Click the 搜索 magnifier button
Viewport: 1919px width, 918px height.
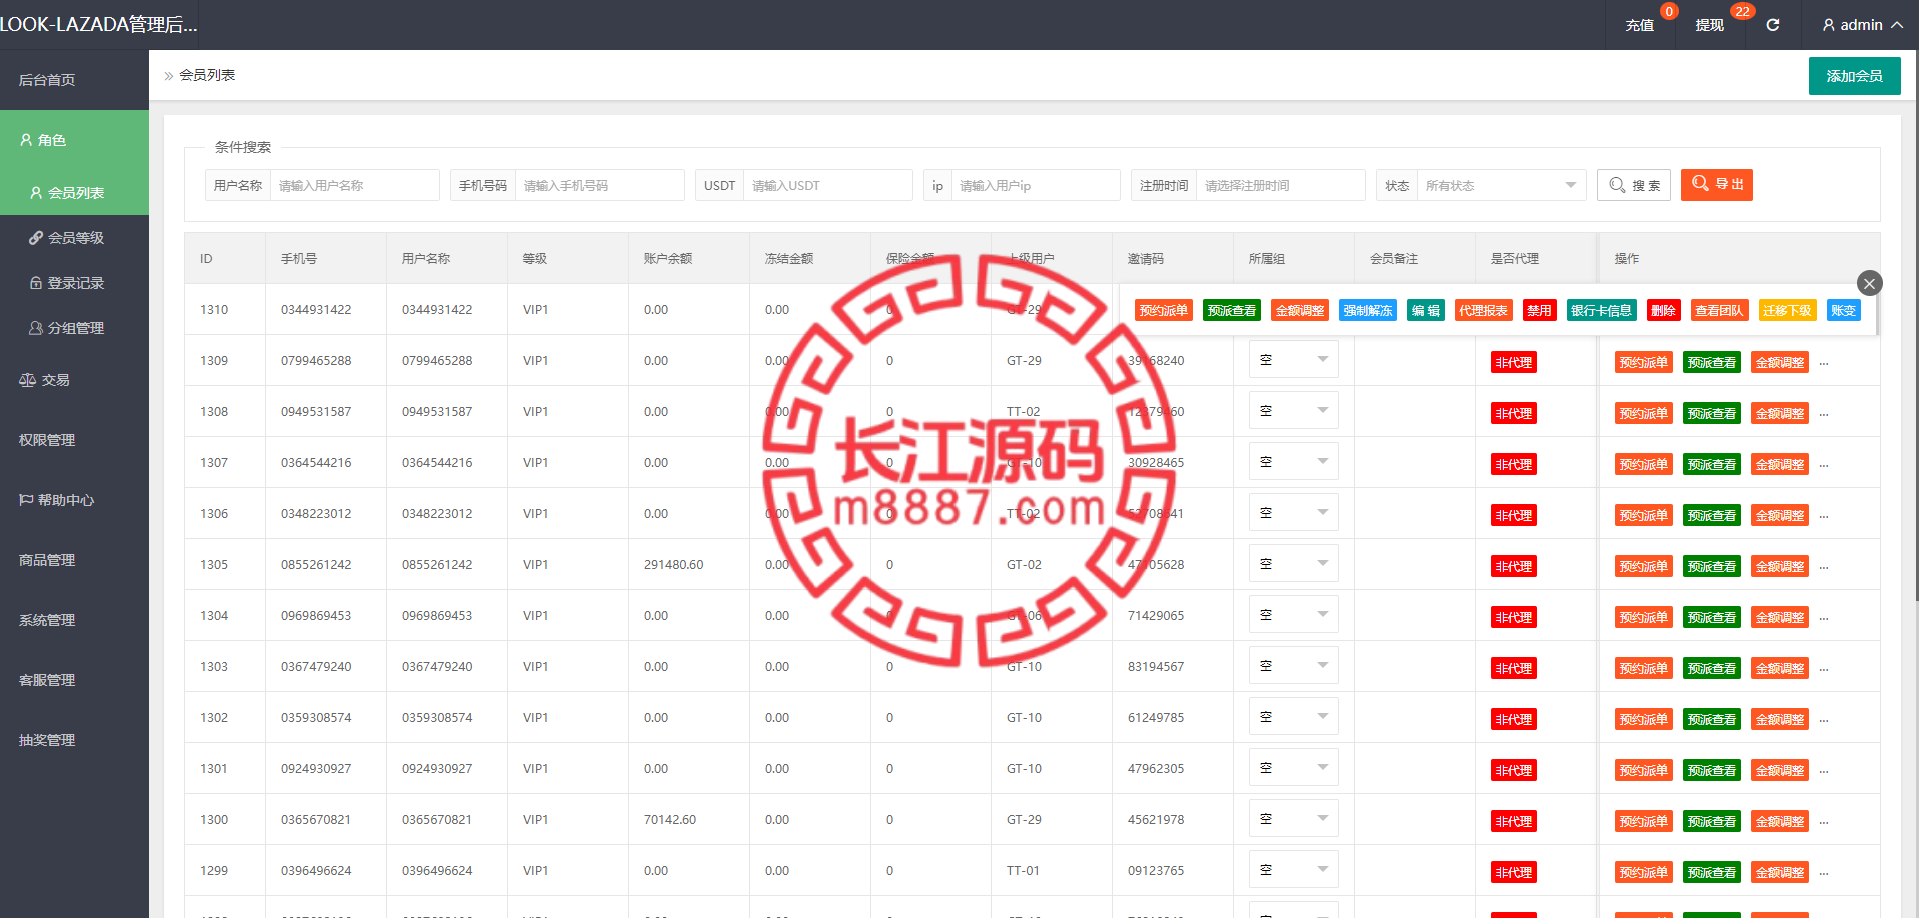tap(1633, 185)
